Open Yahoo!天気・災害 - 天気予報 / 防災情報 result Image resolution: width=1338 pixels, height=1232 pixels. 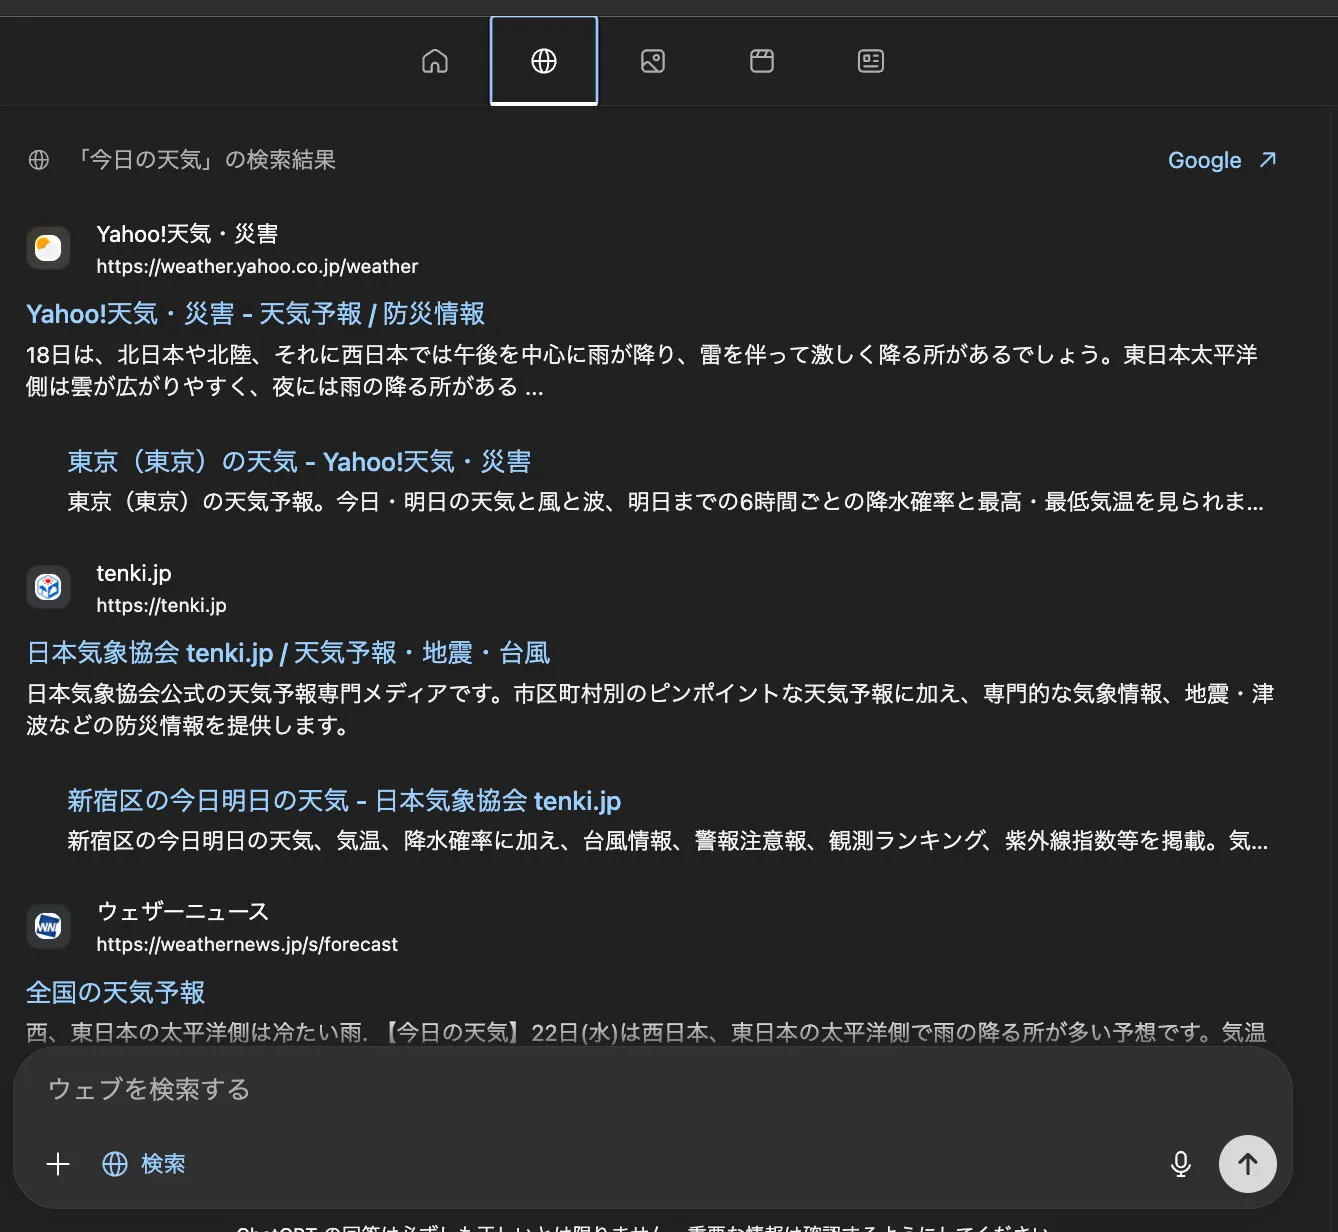pyautogui.click(x=255, y=314)
